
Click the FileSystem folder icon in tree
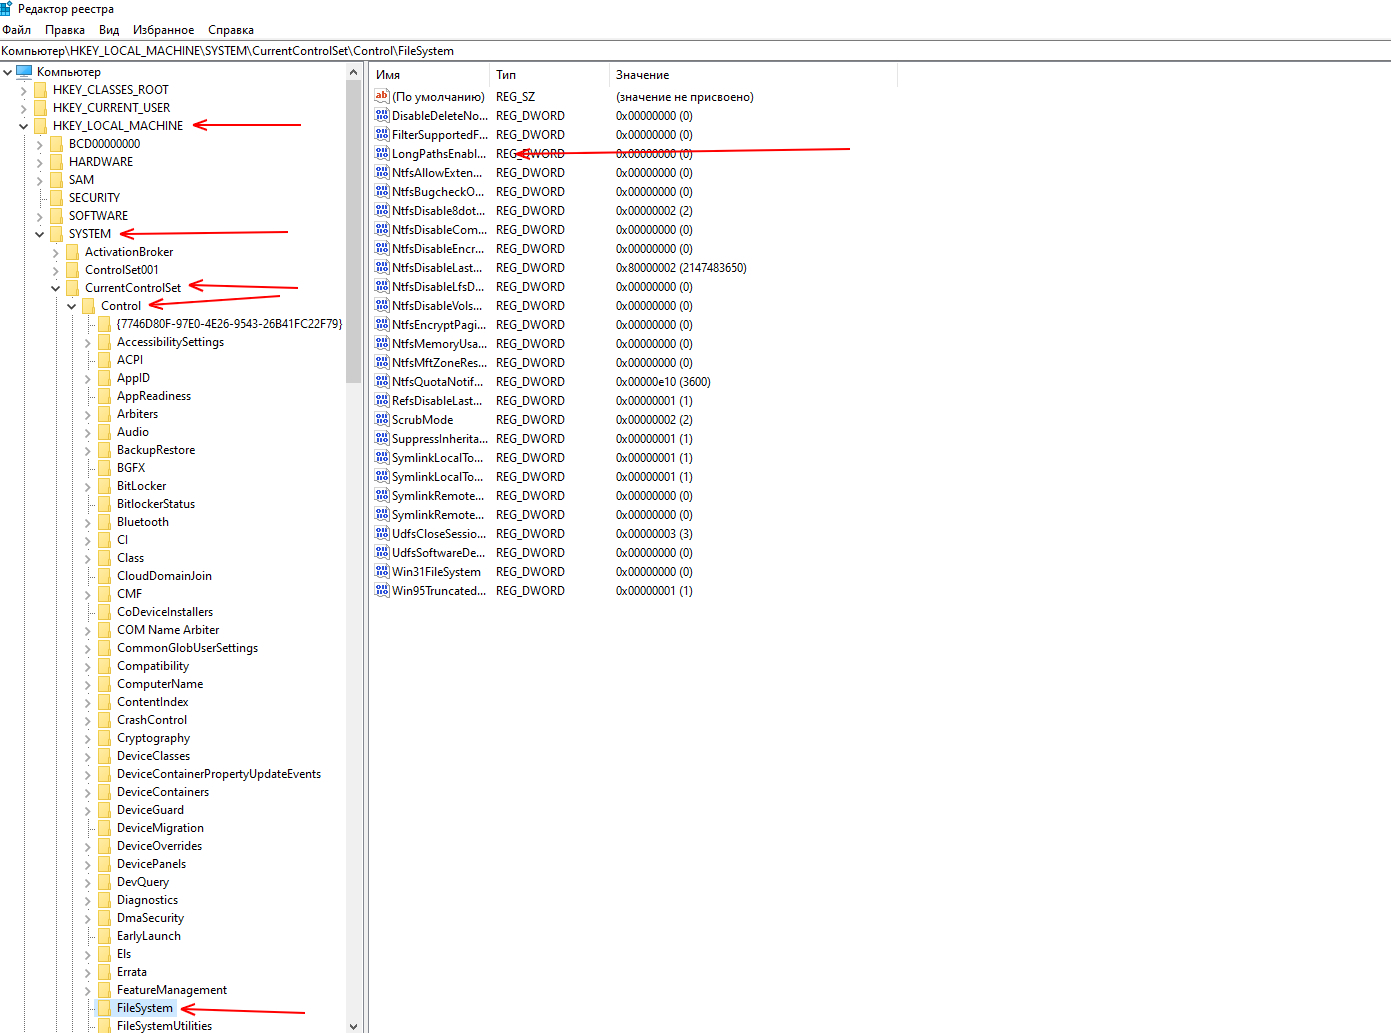coord(104,1008)
